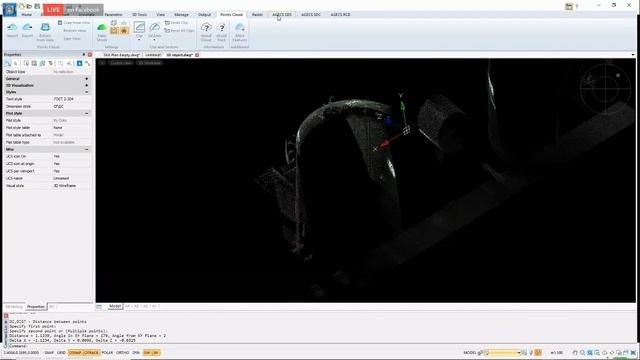Toggle the orange square settings icon beside View Mode
The width and height of the screenshot is (640, 360).
tap(114, 31)
